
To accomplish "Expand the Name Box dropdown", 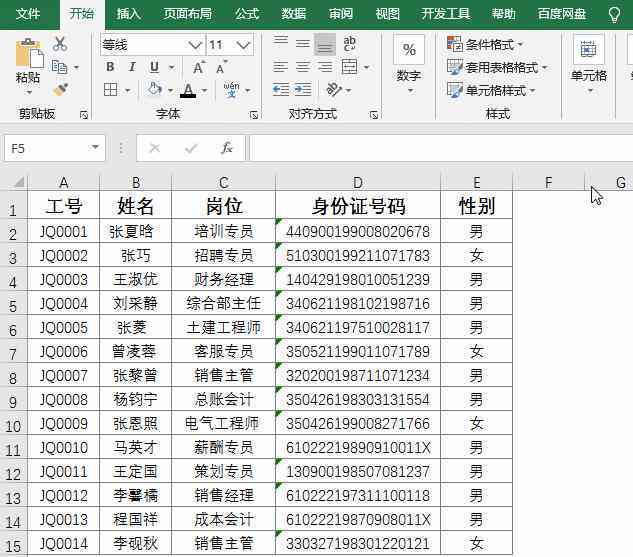I will coord(95,148).
